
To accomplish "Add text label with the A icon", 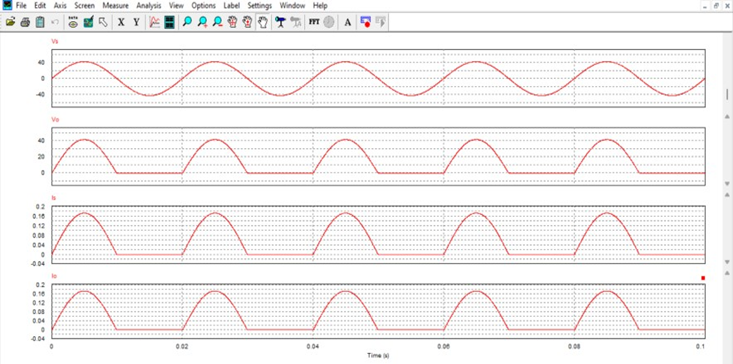I will click(x=347, y=22).
